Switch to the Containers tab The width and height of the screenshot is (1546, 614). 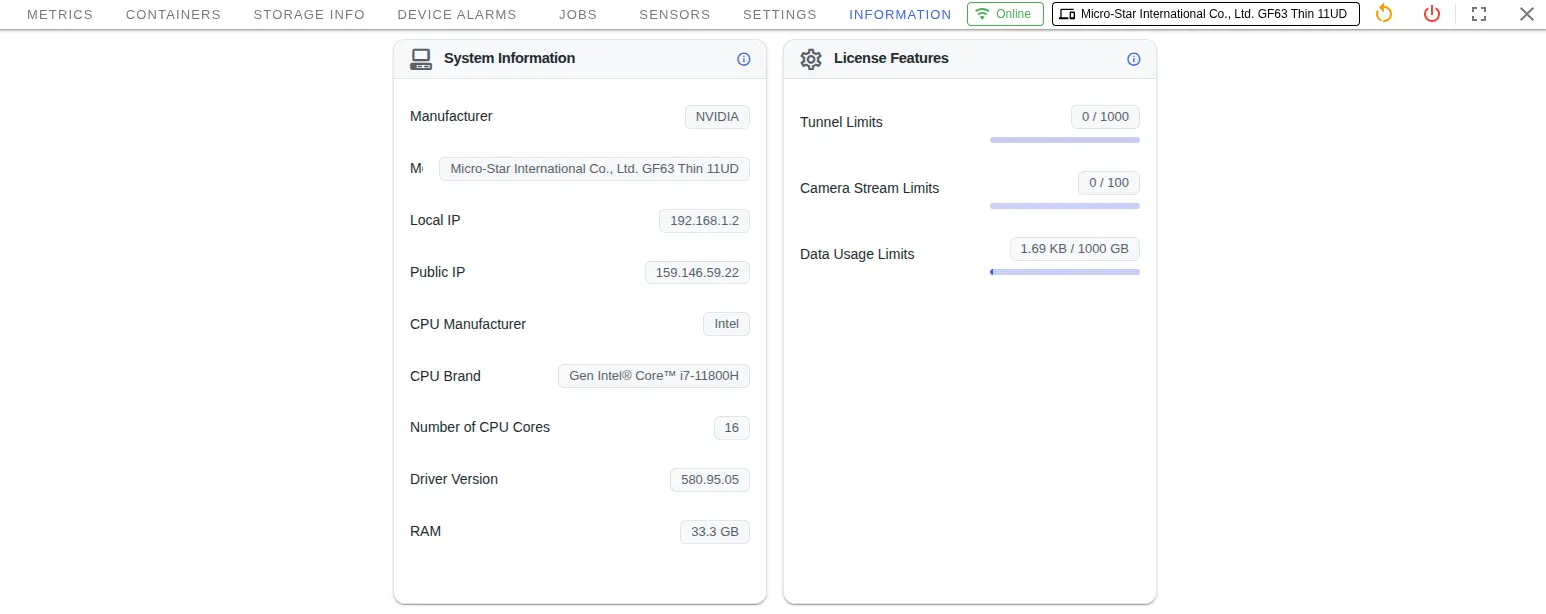(173, 15)
